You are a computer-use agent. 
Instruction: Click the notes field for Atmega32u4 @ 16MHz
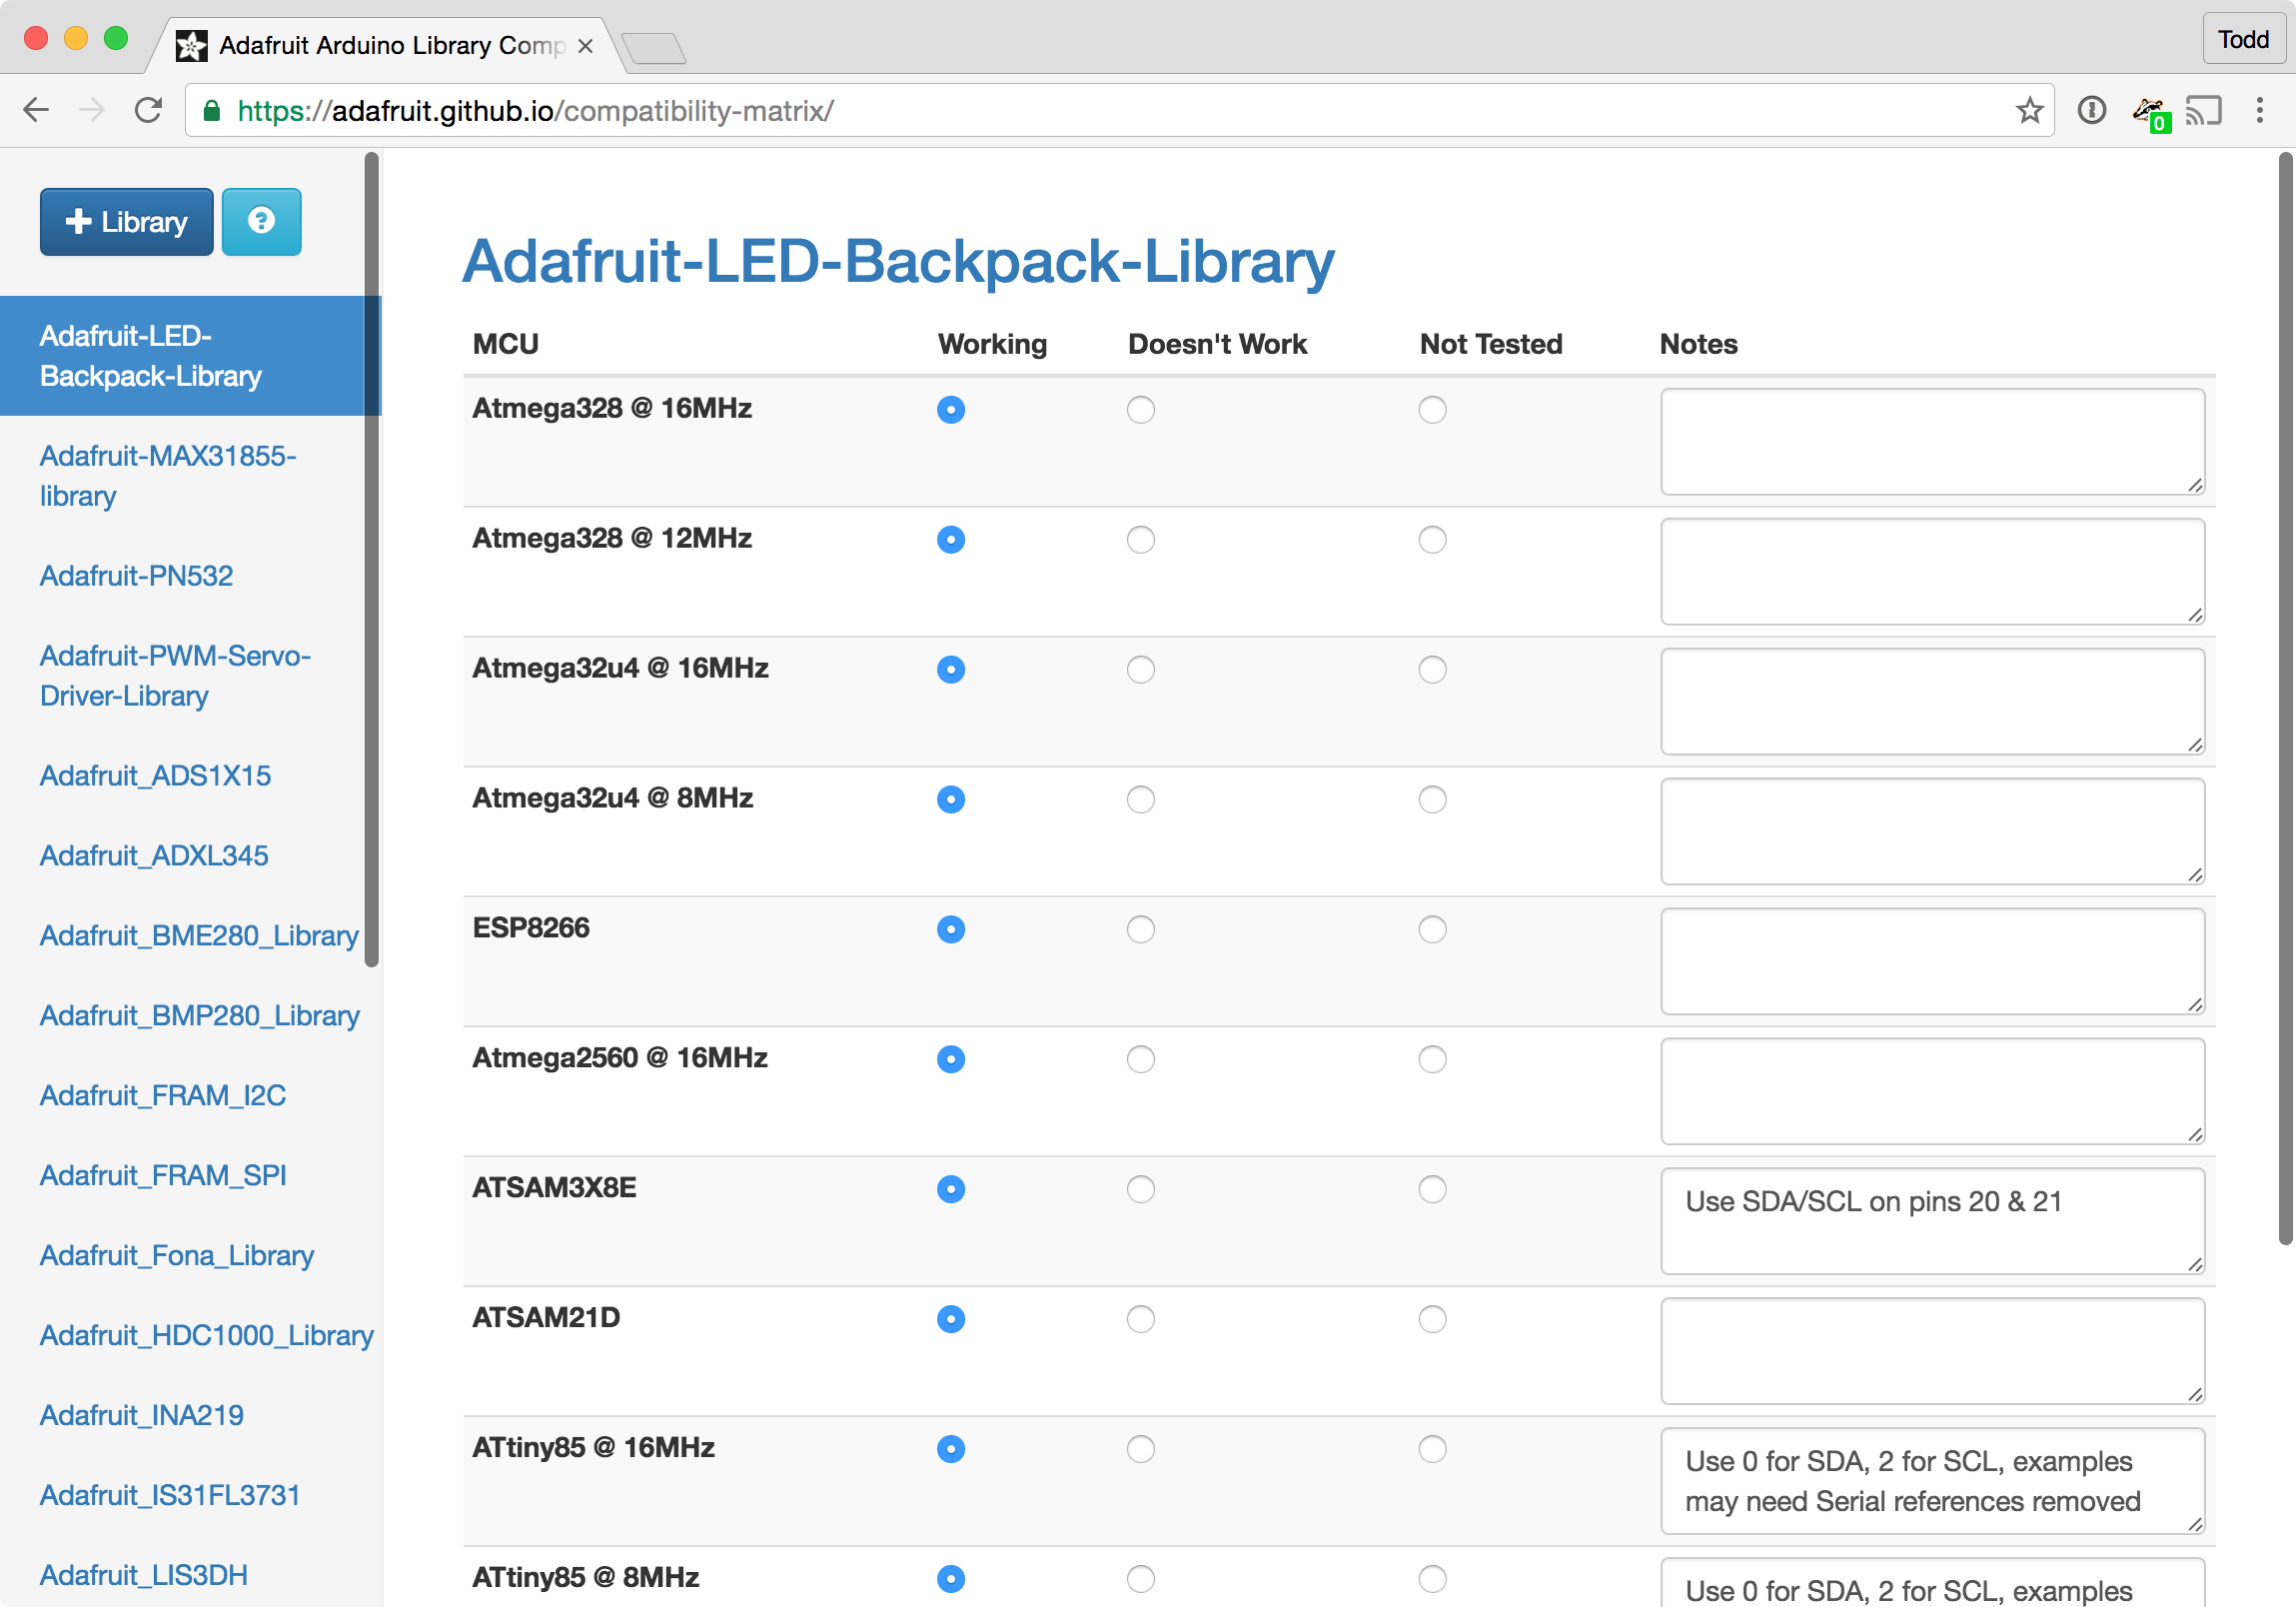tap(1932, 701)
